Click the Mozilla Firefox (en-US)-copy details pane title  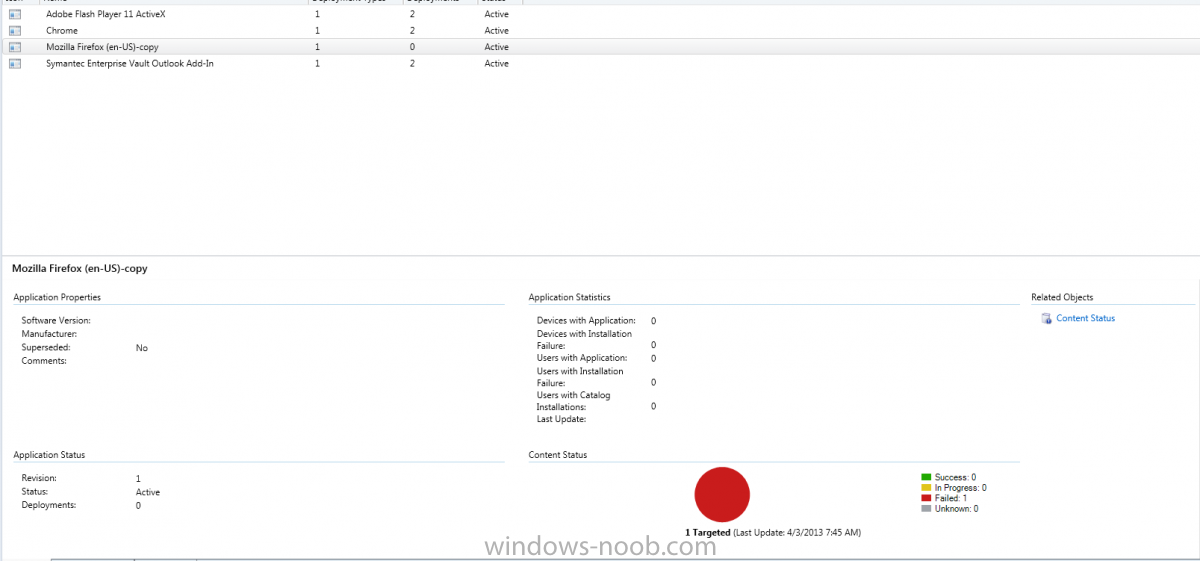80,269
